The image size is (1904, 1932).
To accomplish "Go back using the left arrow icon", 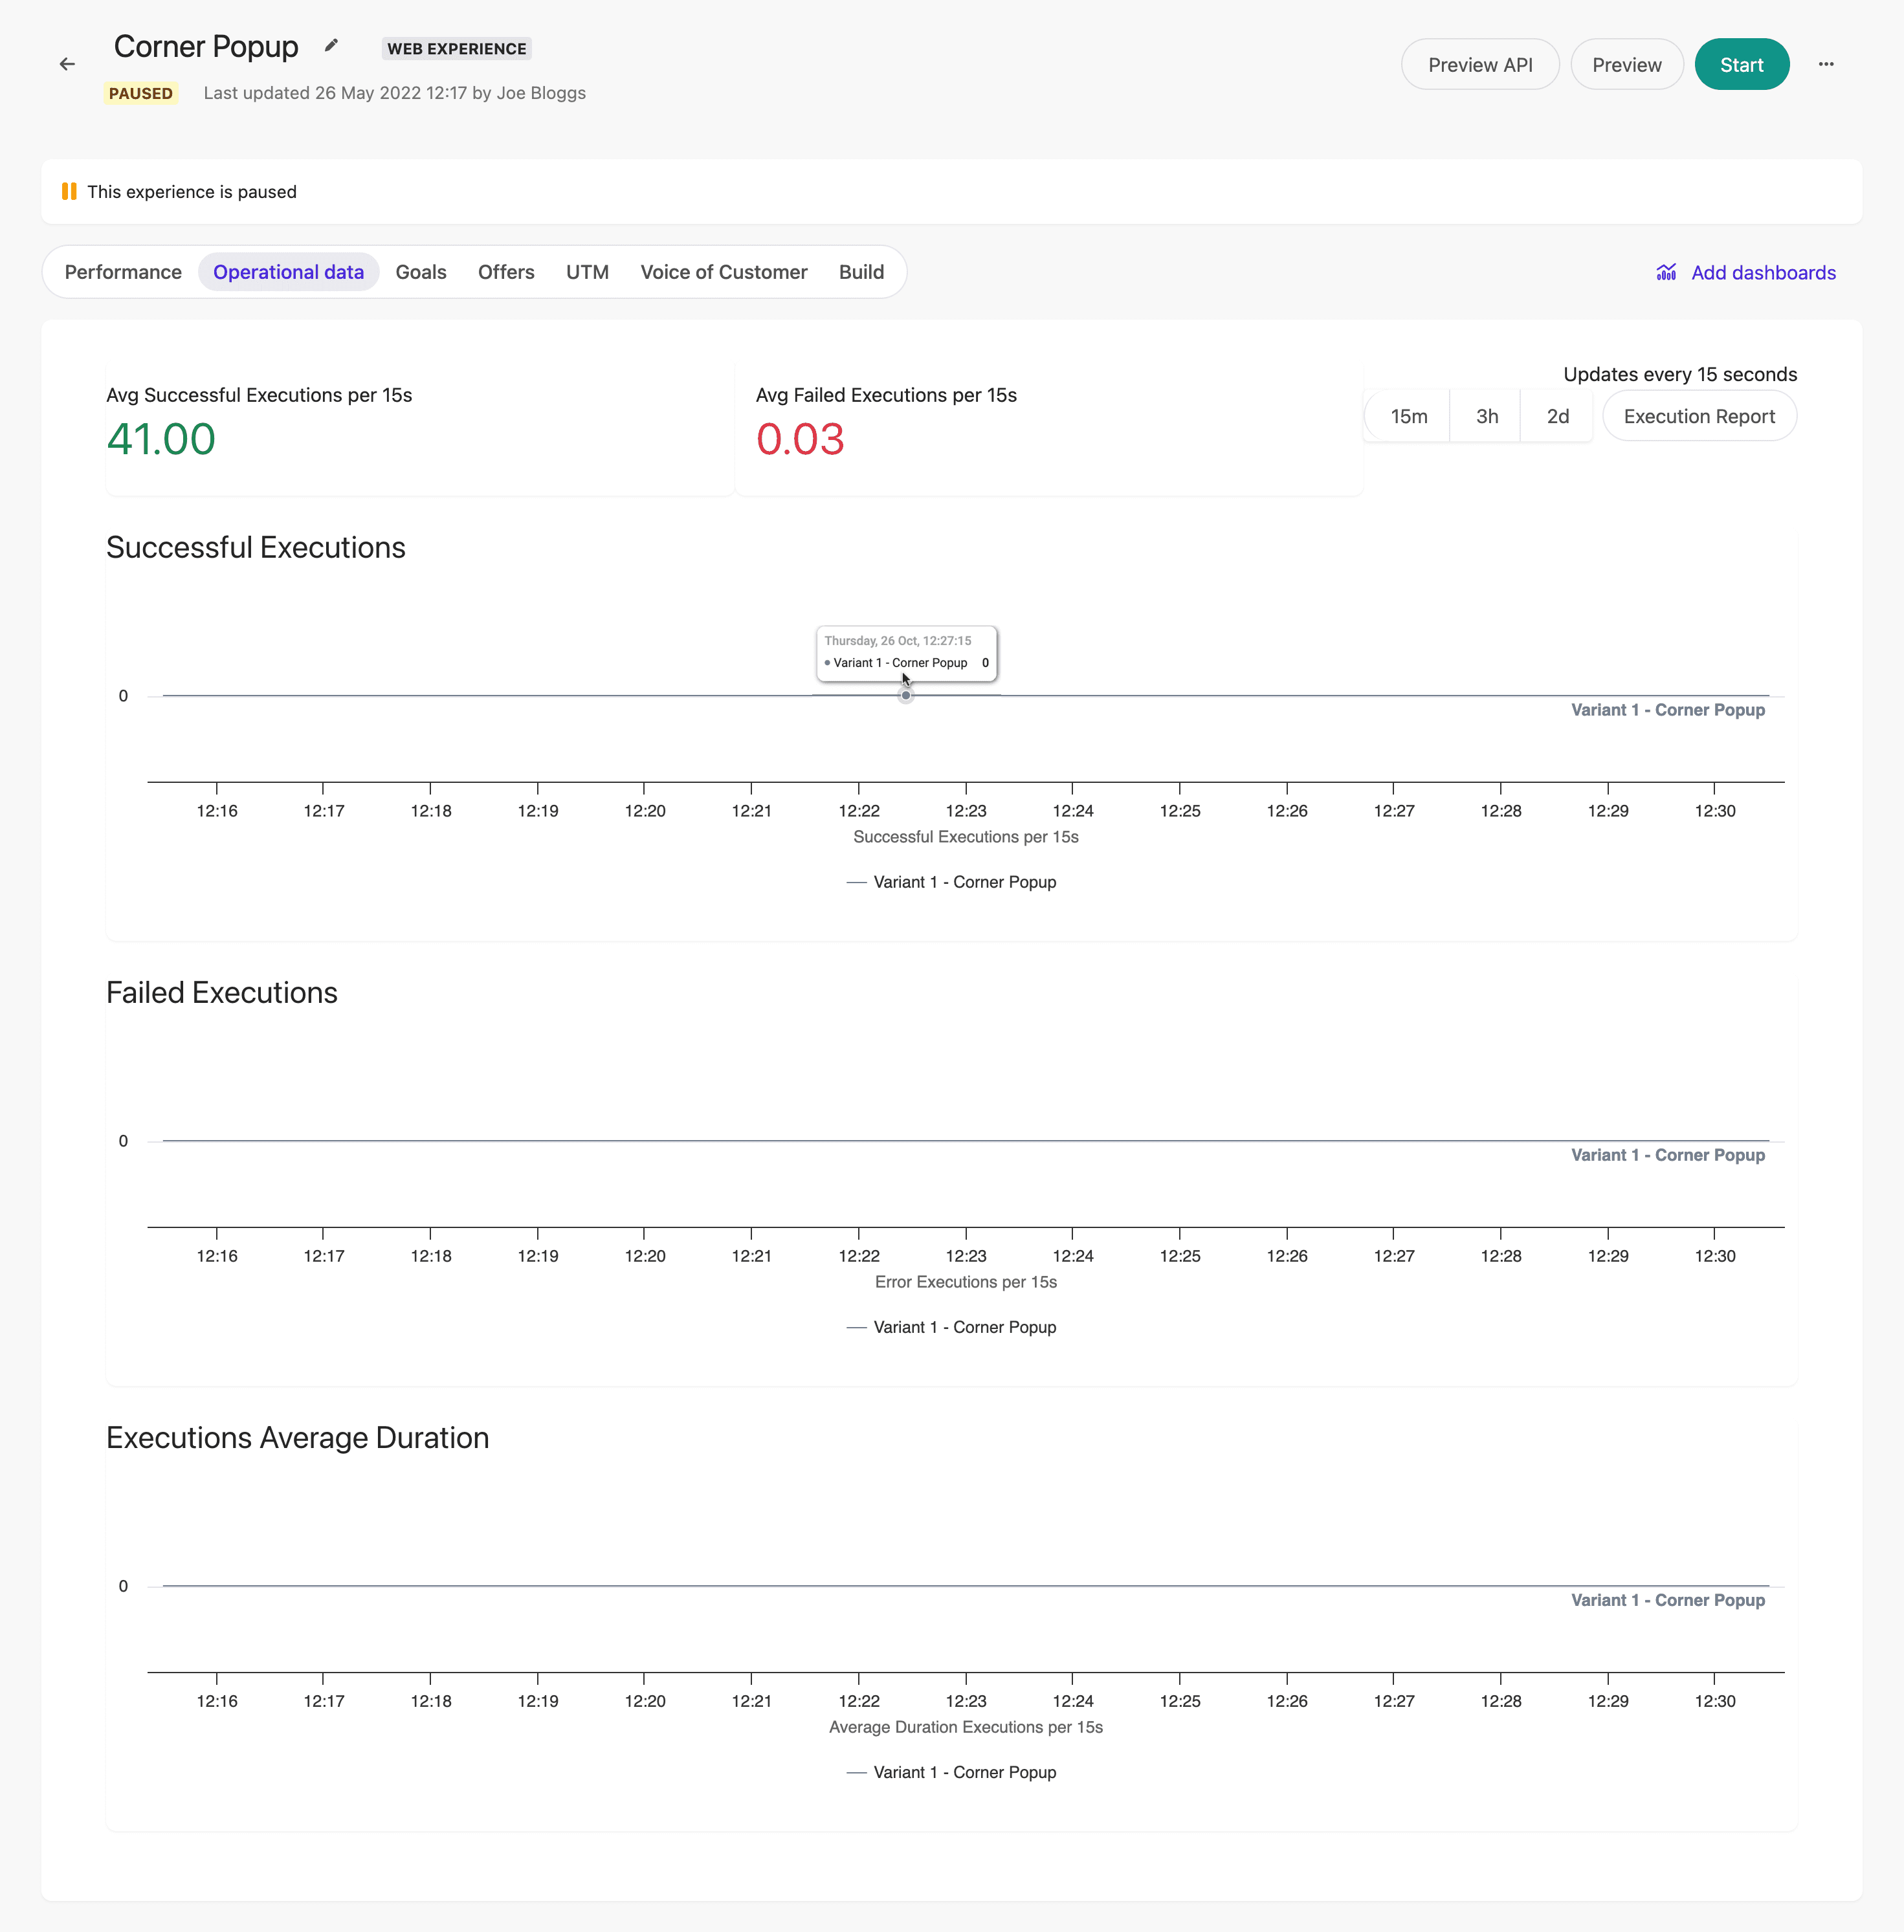I will 67,64.
